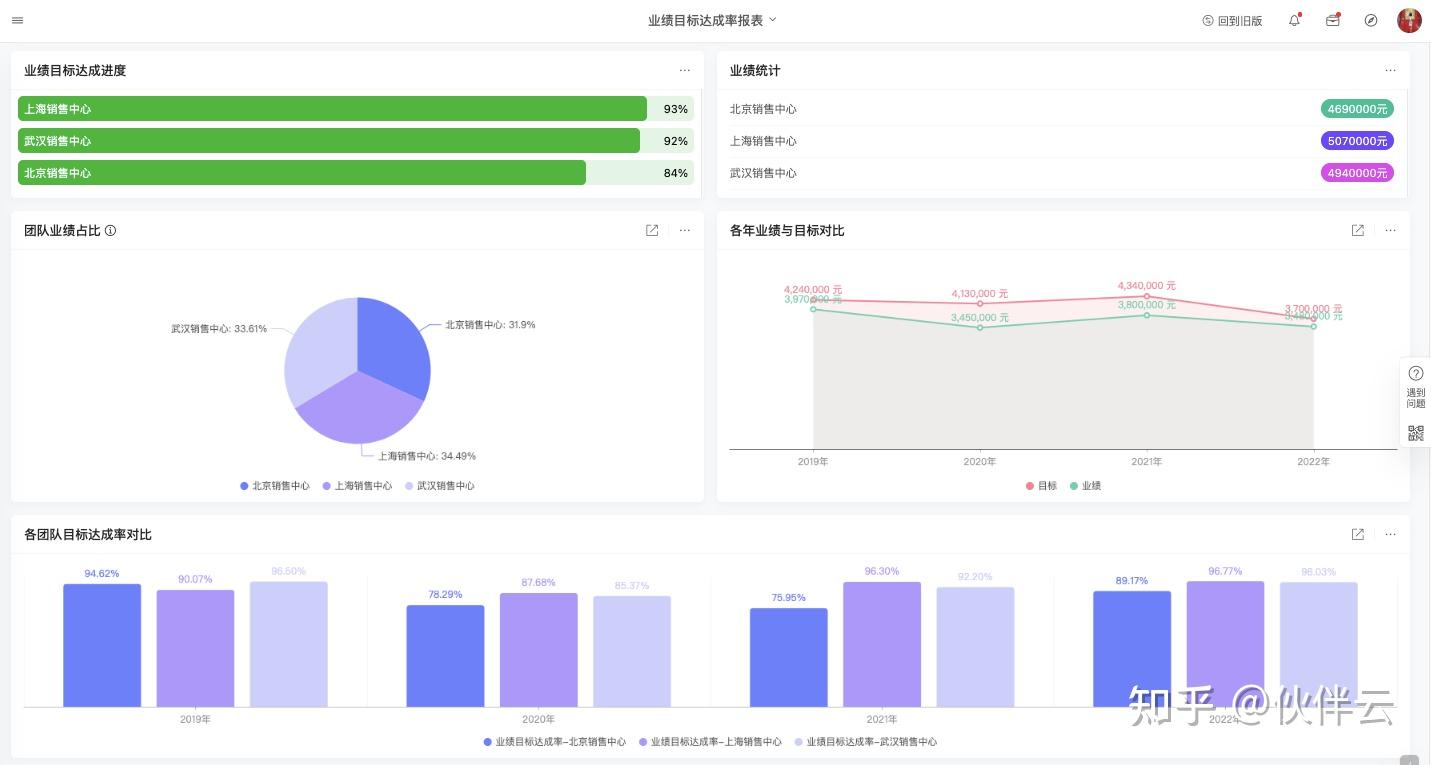Open more options for 业绩目标达成进度 panel
This screenshot has width=1431, height=765.
(685, 70)
